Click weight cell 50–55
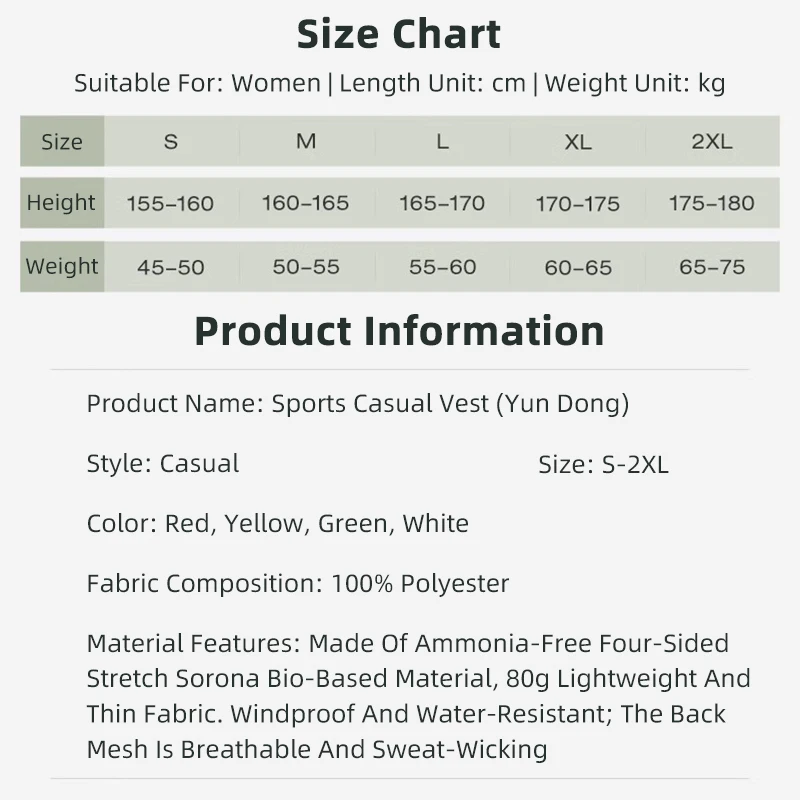 306,267
